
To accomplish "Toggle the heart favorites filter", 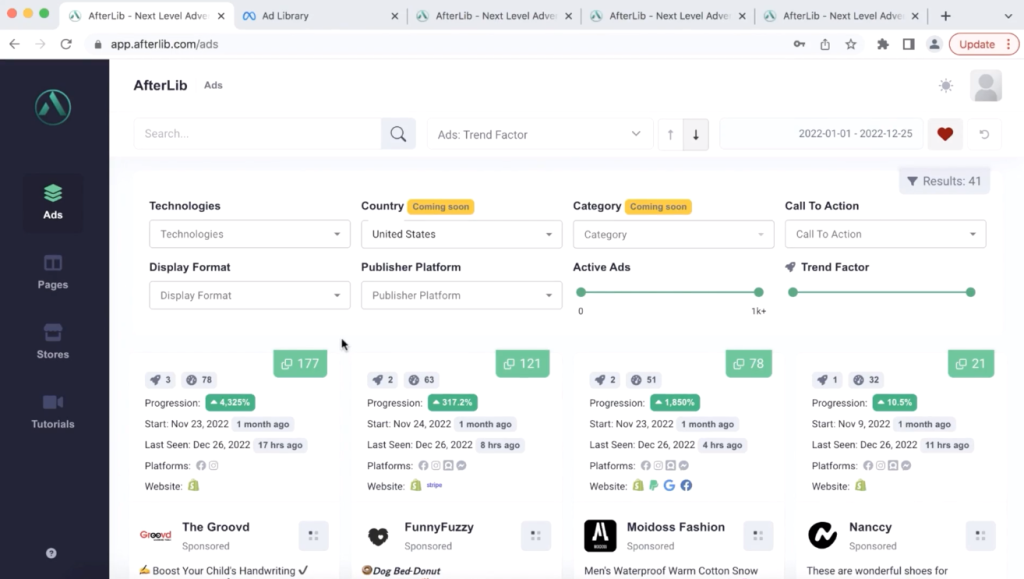I will tap(945, 134).
